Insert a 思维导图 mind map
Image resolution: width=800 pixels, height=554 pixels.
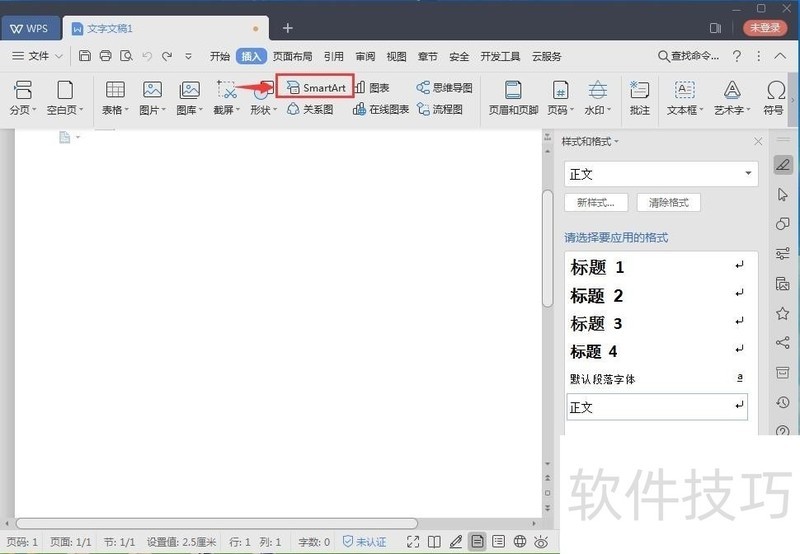tap(445, 88)
